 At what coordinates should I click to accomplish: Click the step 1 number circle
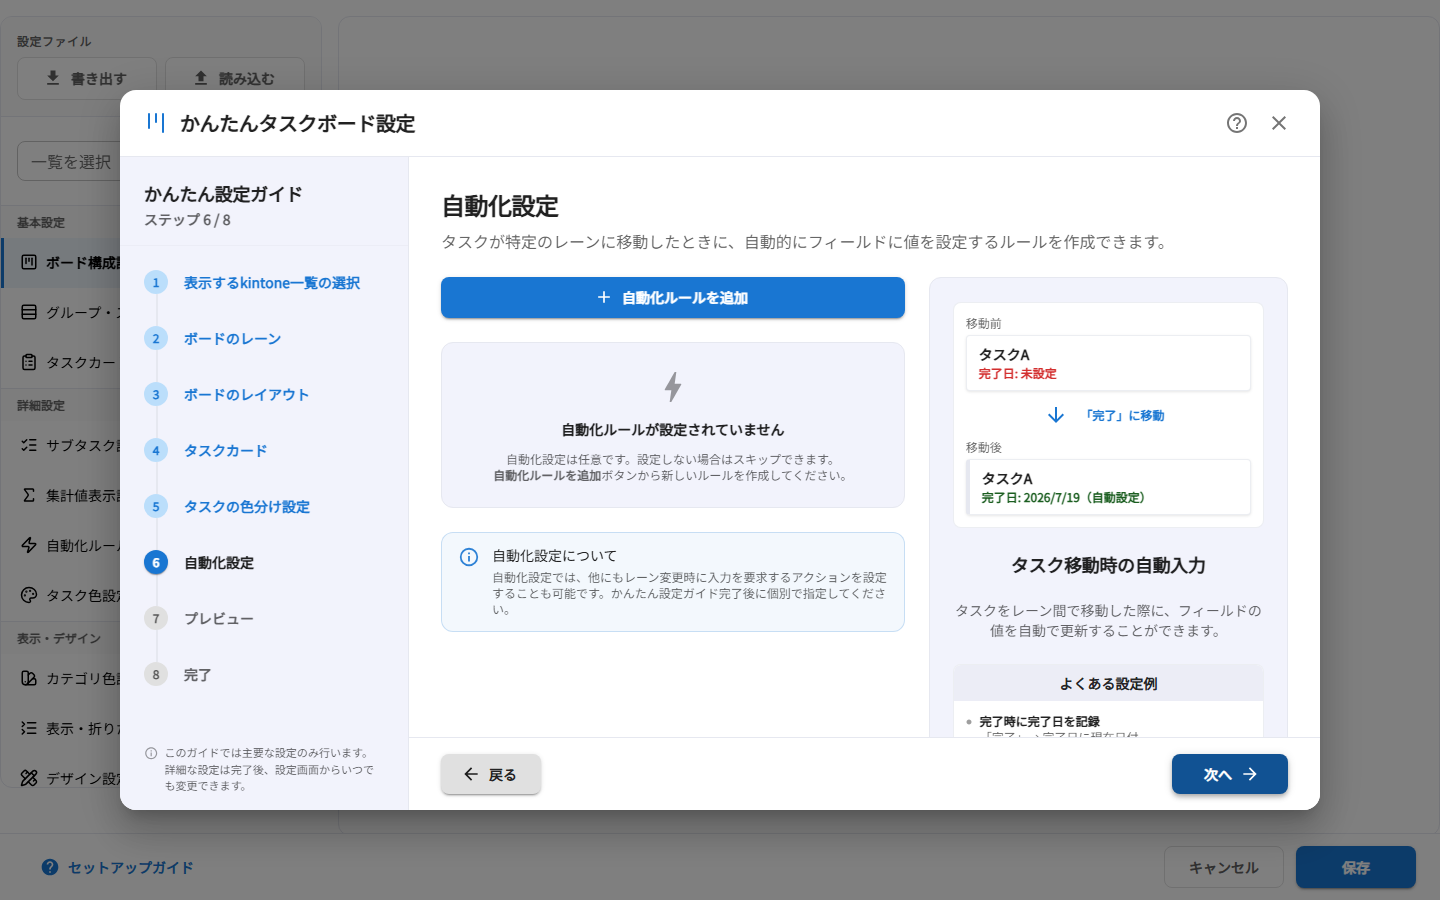156,283
